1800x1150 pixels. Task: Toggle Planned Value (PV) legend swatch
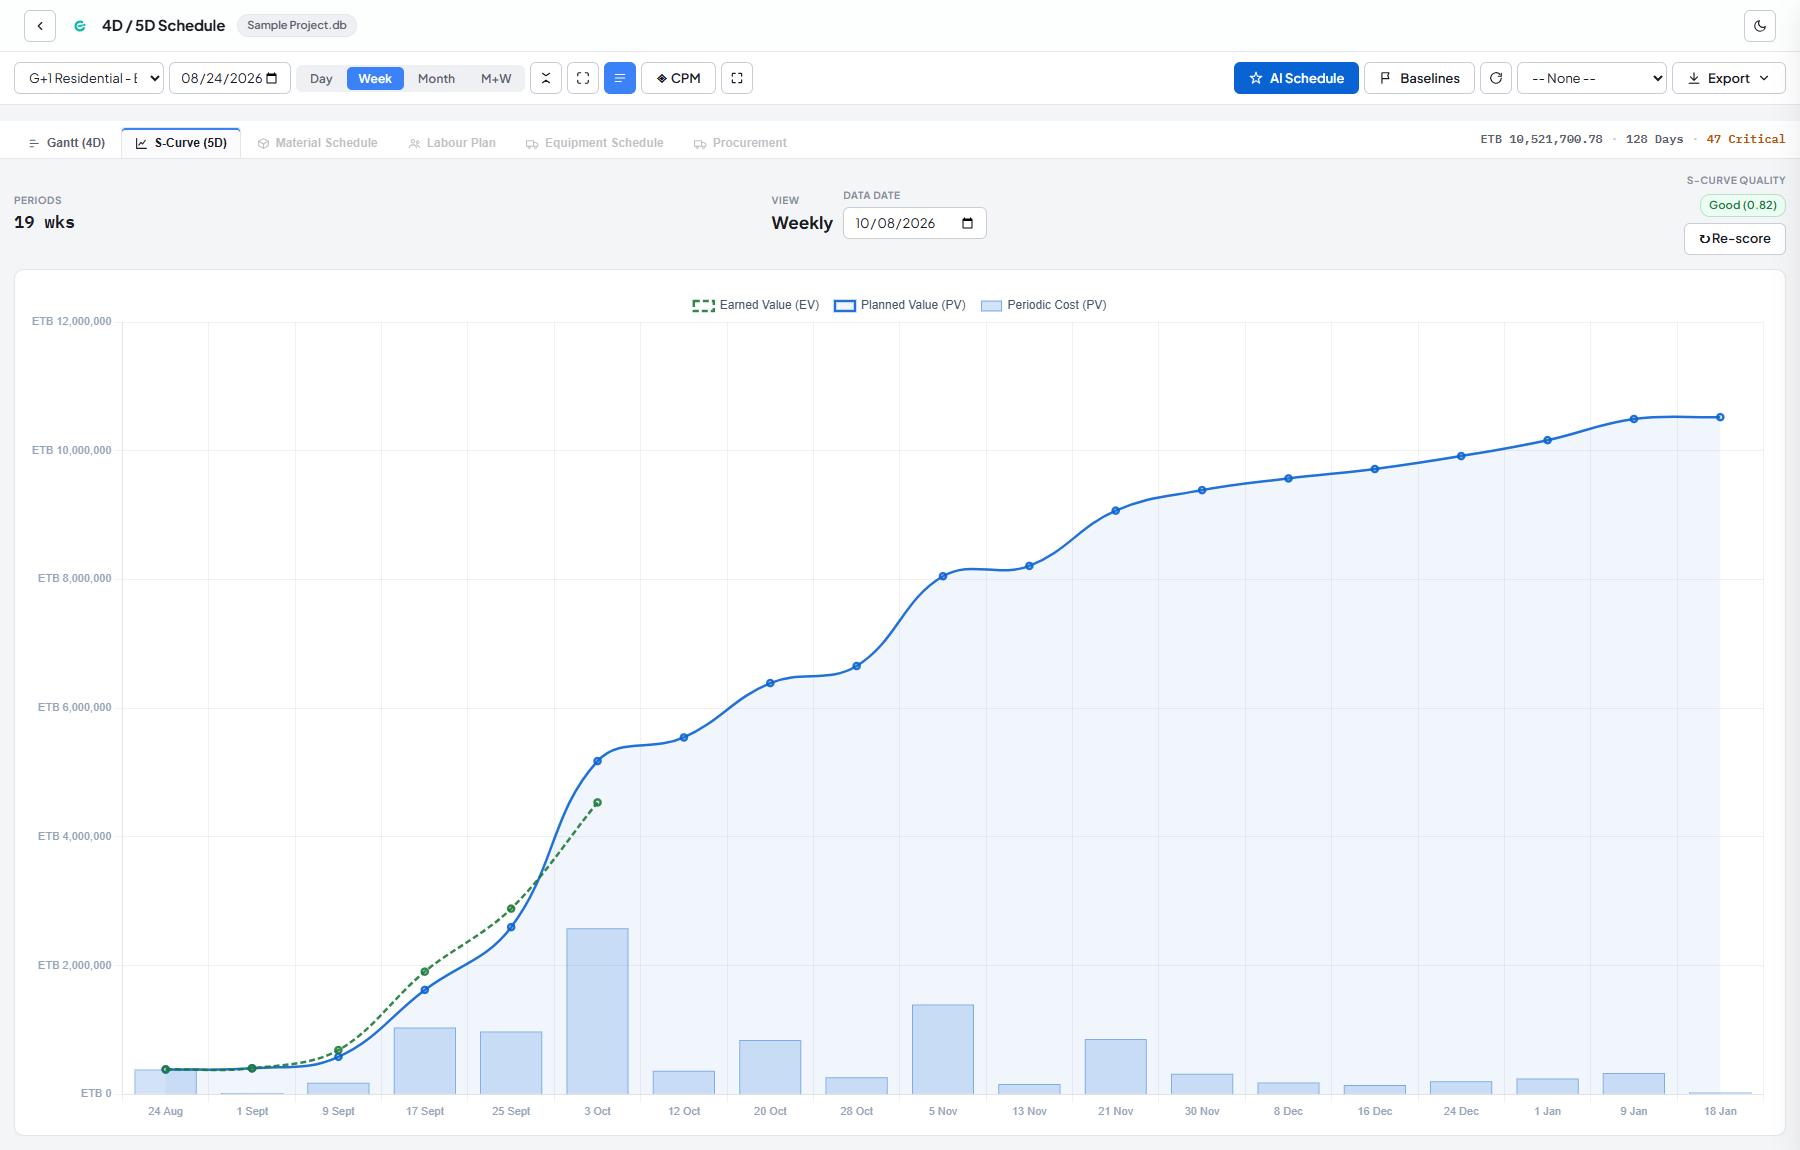tap(845, 305)
